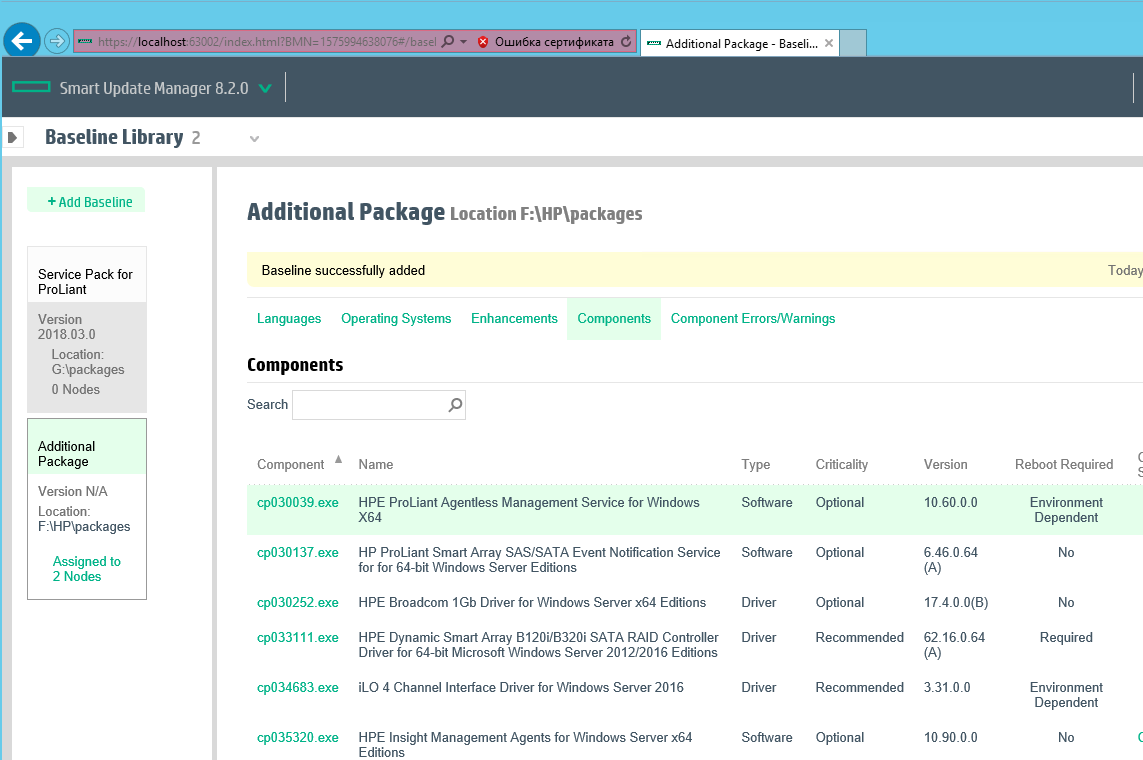Click the browser Forward arrow button

[x=57, y=41]
